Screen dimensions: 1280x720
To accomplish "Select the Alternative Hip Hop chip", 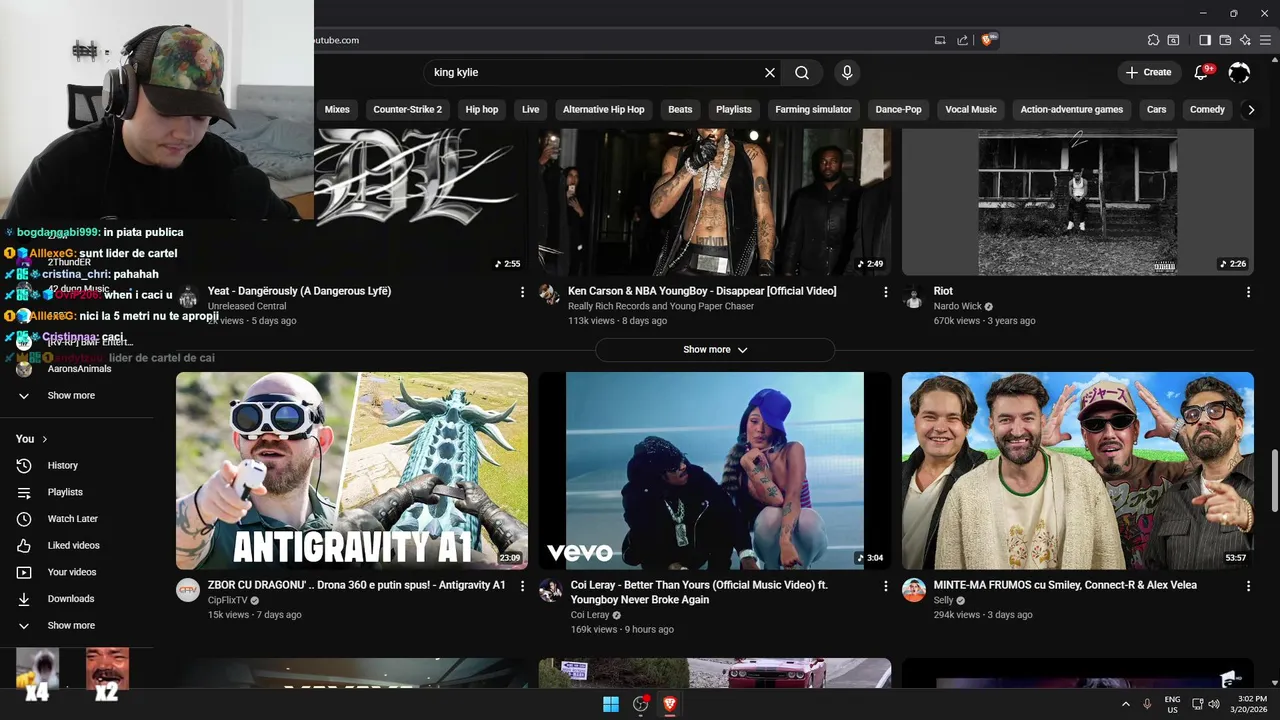I will point(604,110).
